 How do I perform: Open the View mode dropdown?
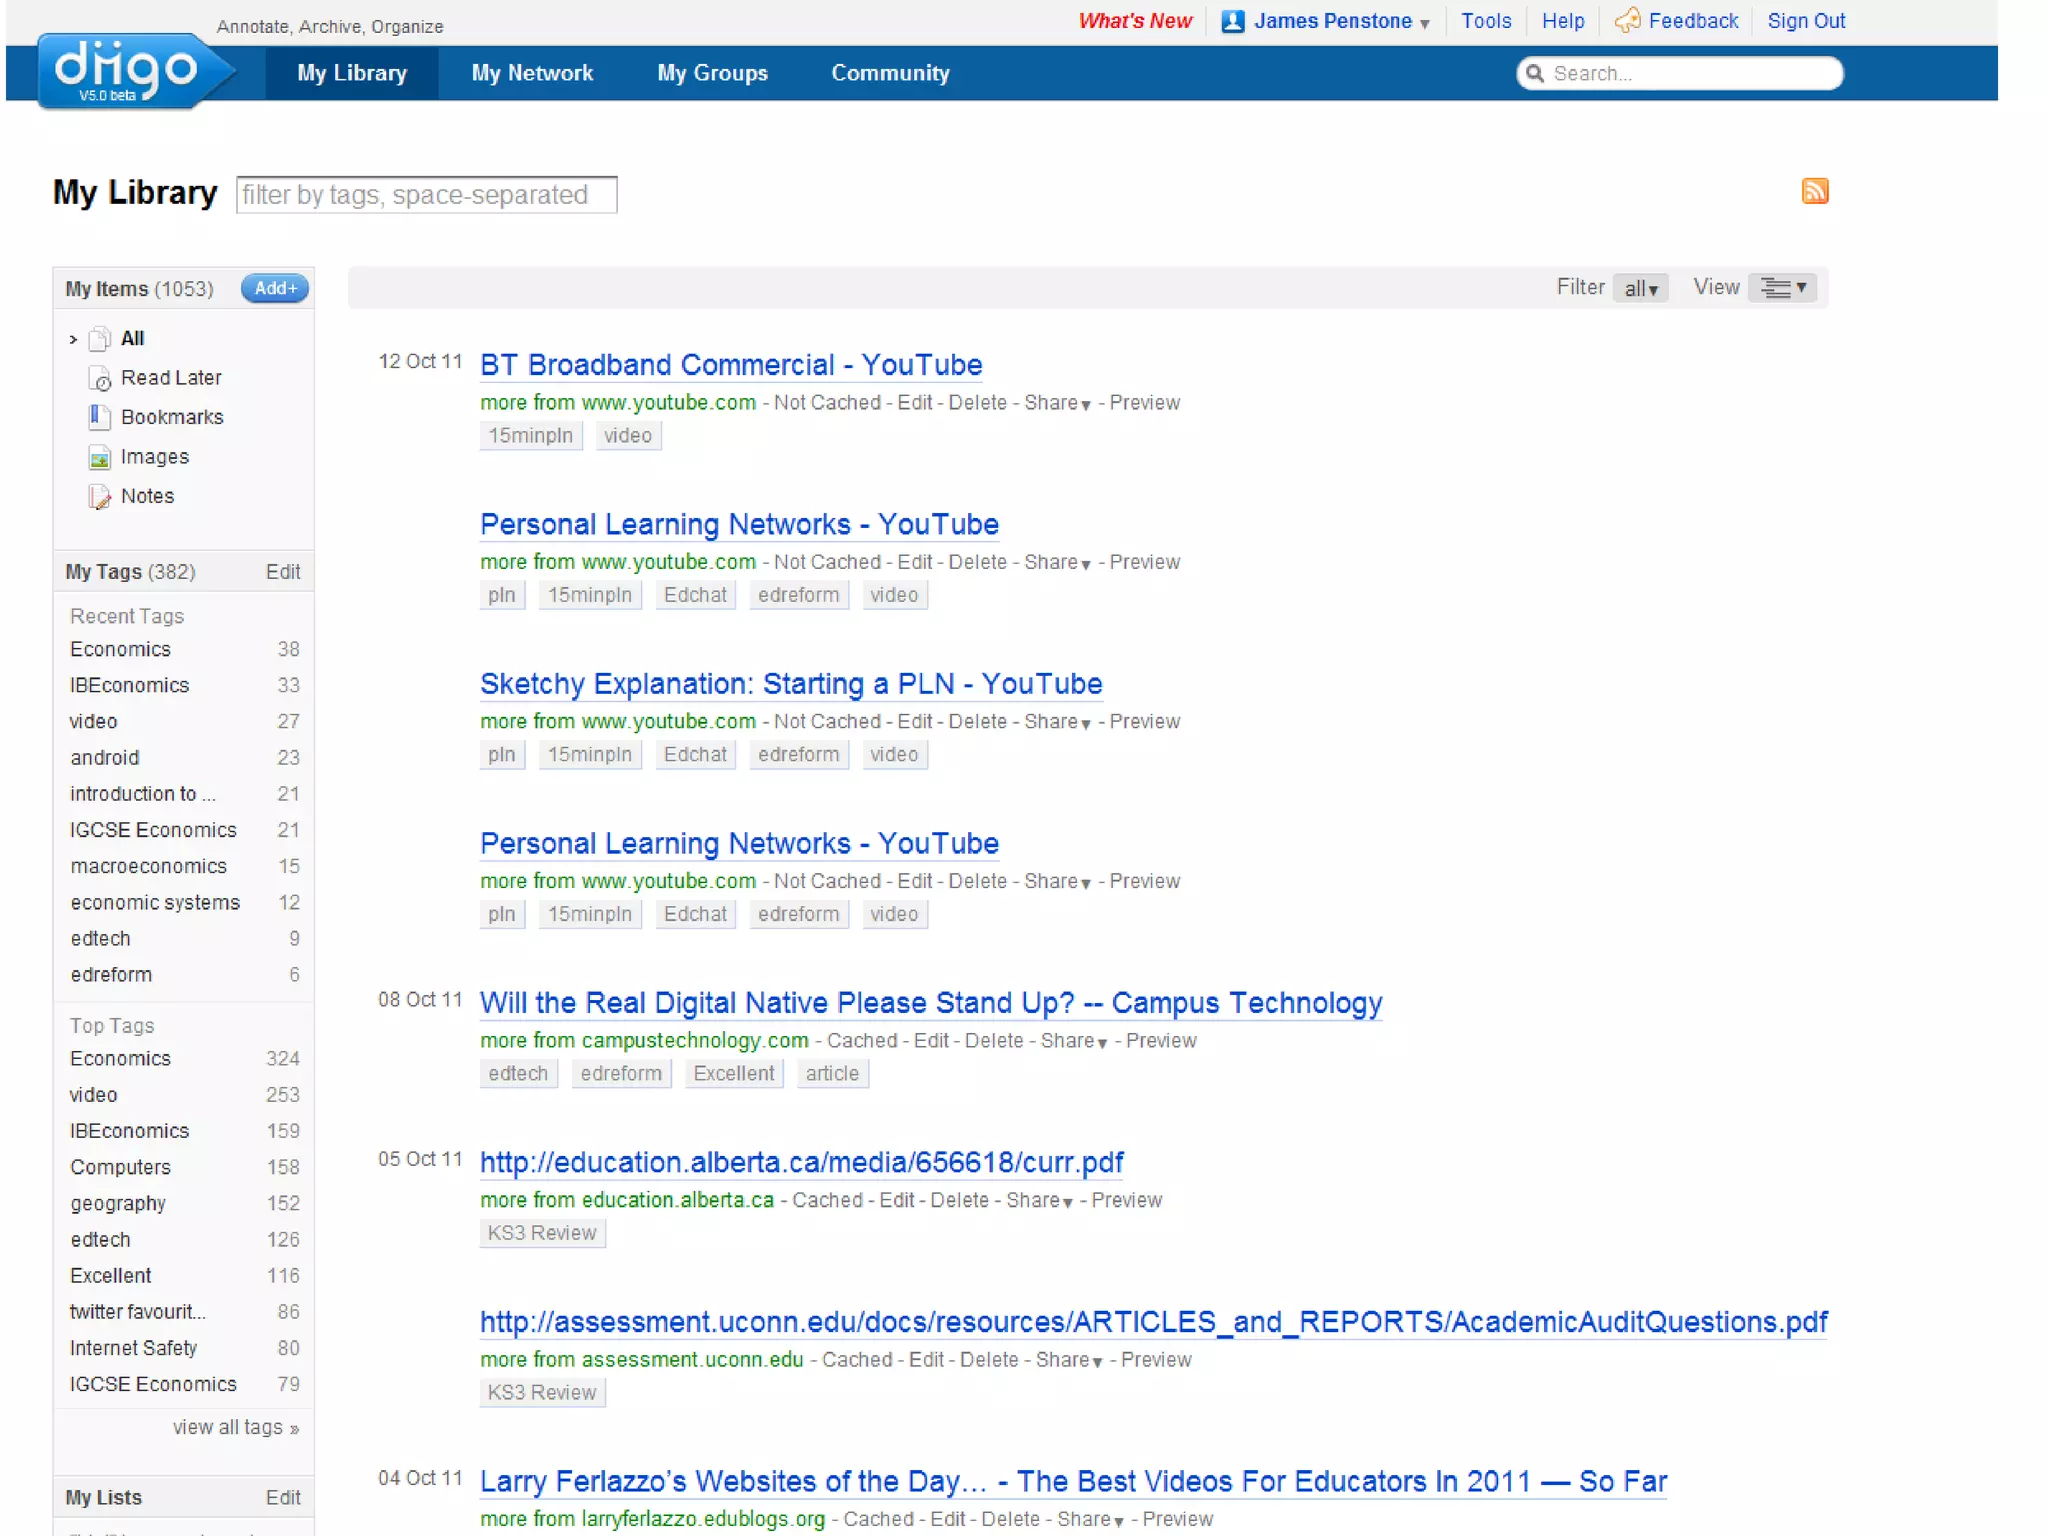coord(1784,288)
